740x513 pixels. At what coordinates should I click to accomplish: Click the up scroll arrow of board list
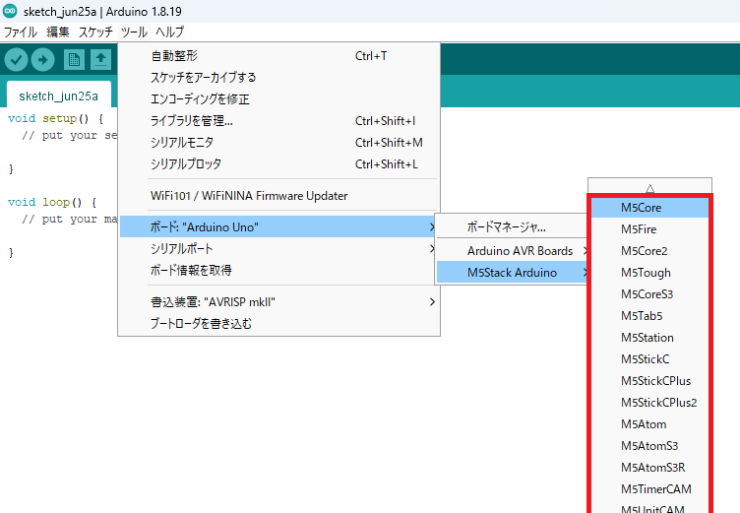650,188
